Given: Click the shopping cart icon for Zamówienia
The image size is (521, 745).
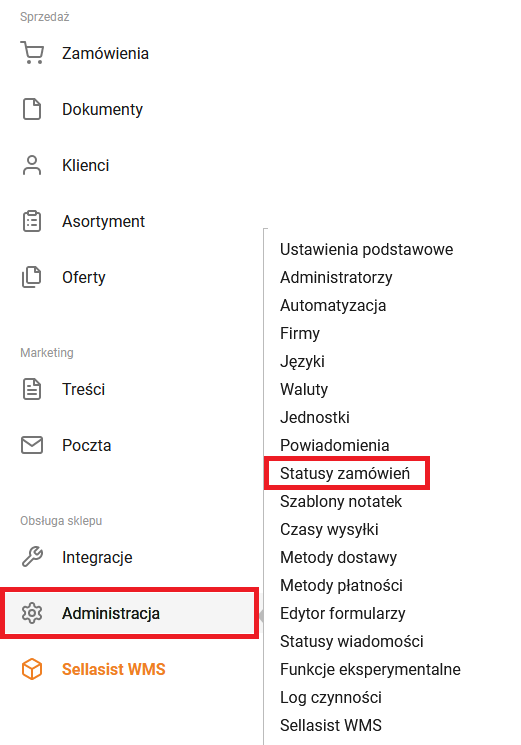Looking at the screenshot, I should [x=32, y=53].
